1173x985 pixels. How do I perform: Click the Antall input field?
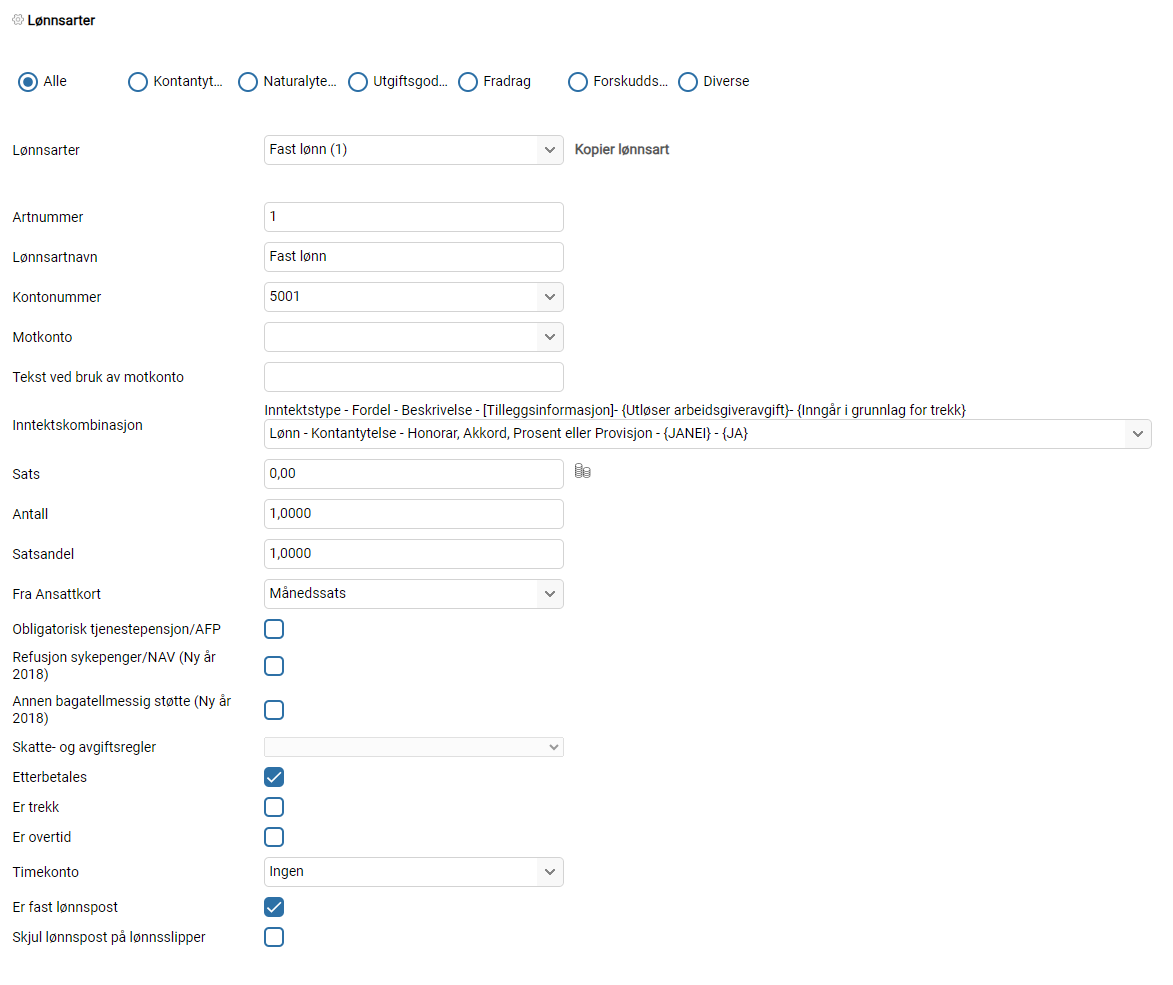click(x=414, y=514)
